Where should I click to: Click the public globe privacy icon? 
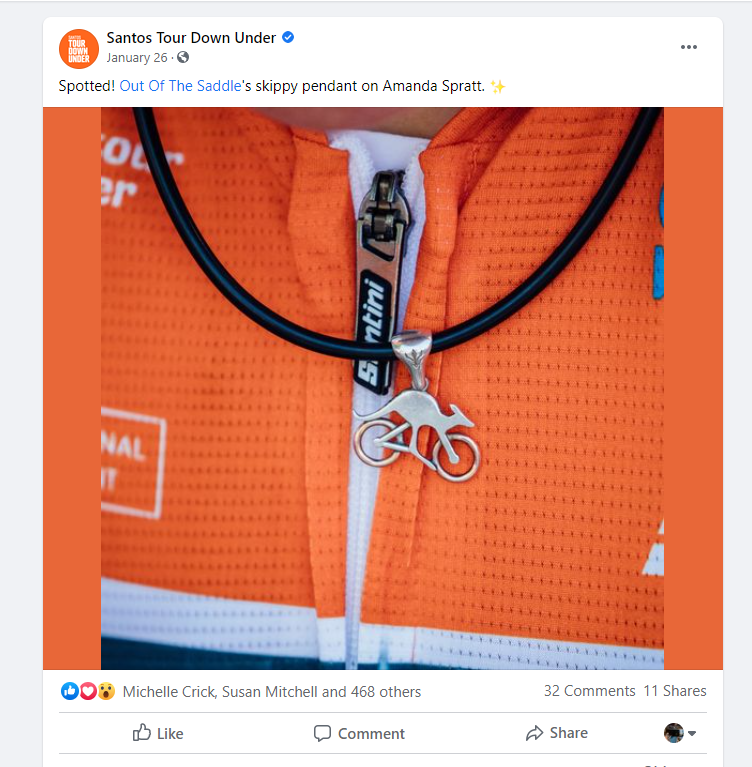[x=183, y=57]
